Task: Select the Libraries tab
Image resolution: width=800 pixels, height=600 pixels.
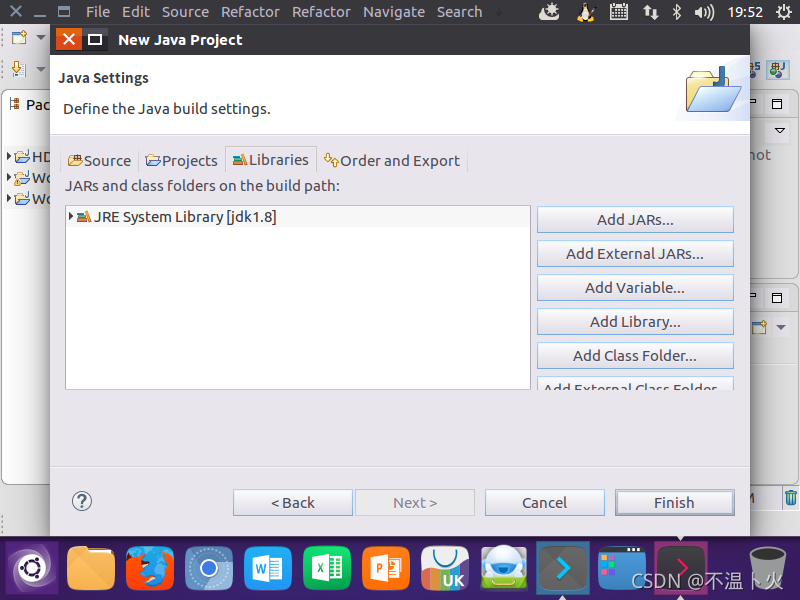Action: [271, 160]
